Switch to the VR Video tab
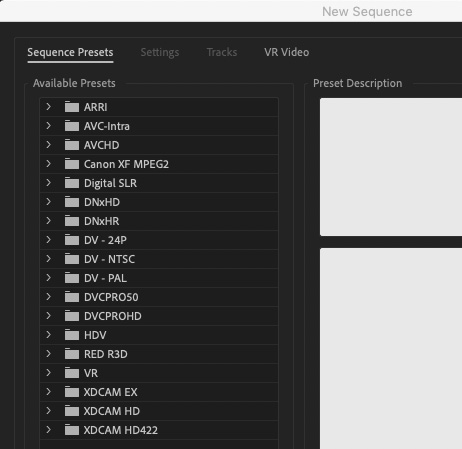The image size is (462, 449). [x=287, y=52]
